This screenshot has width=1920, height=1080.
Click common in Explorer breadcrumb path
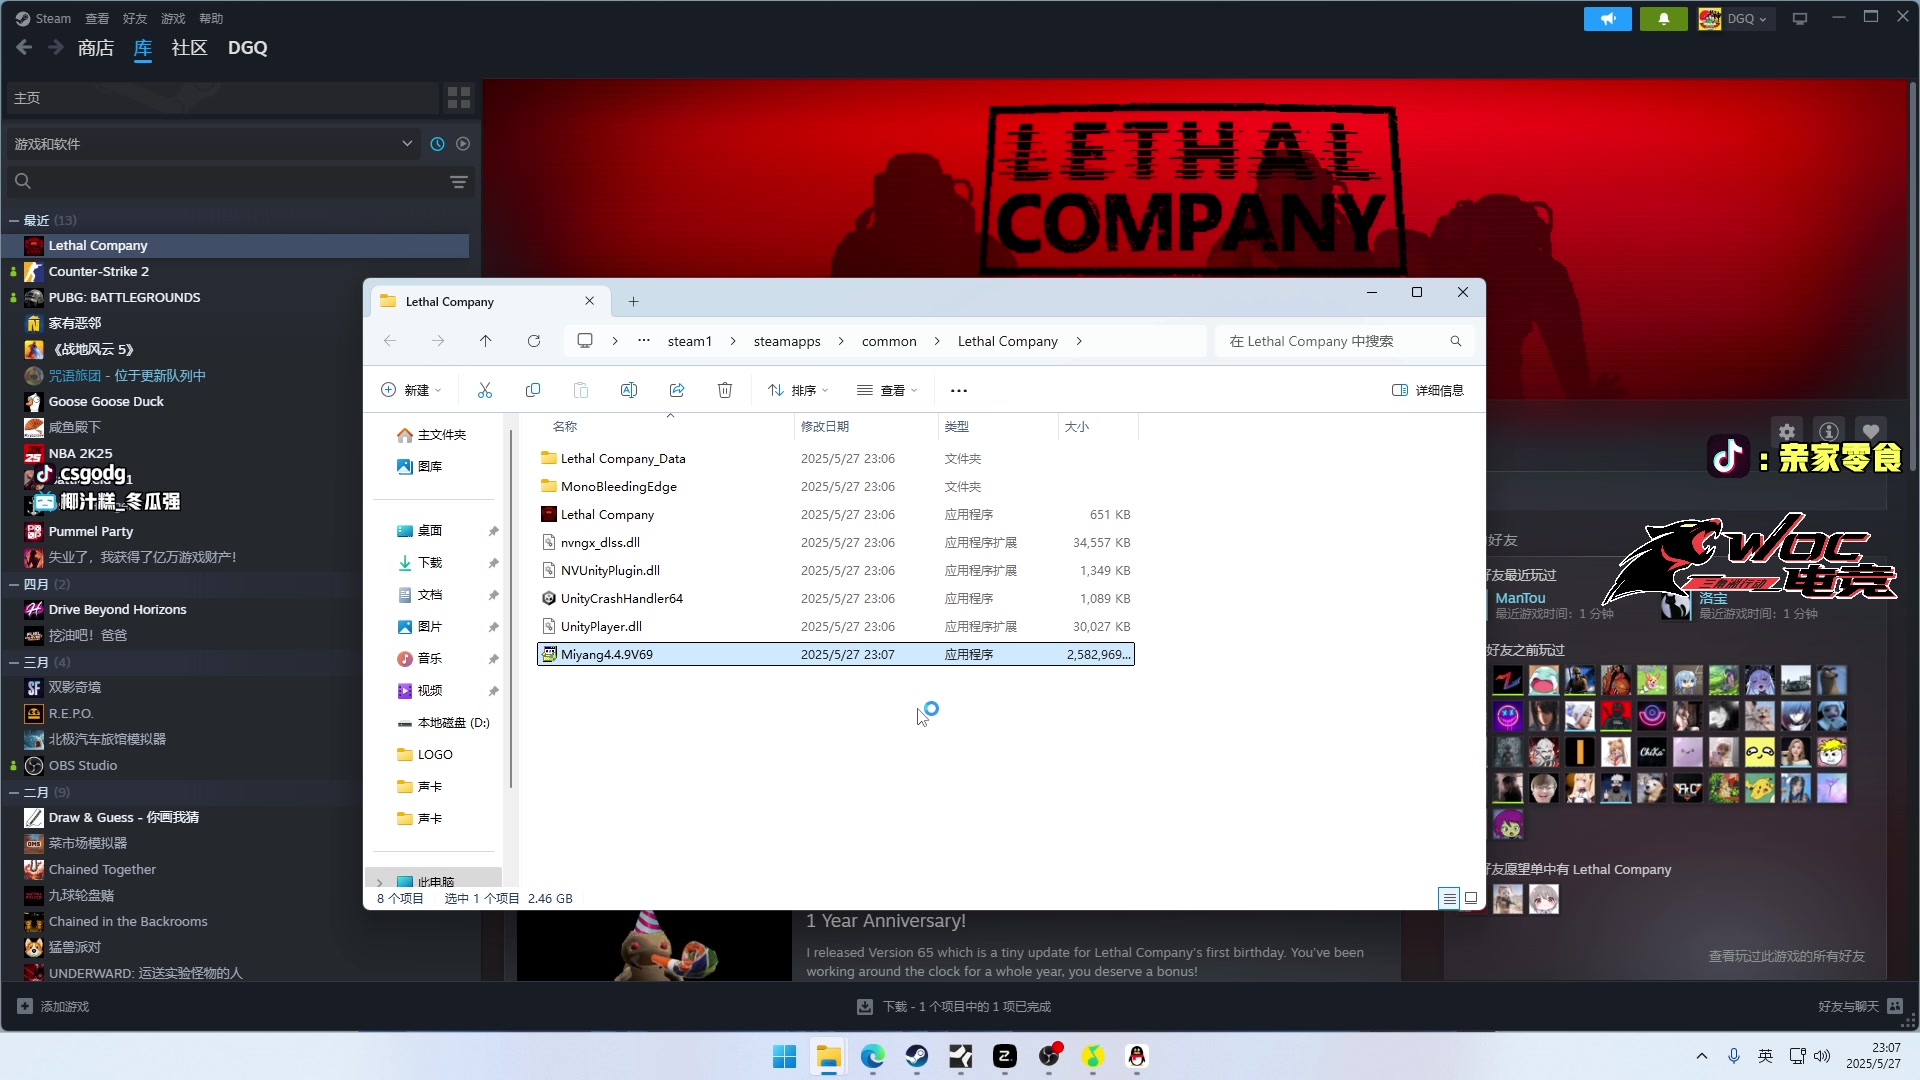point(889,341)
